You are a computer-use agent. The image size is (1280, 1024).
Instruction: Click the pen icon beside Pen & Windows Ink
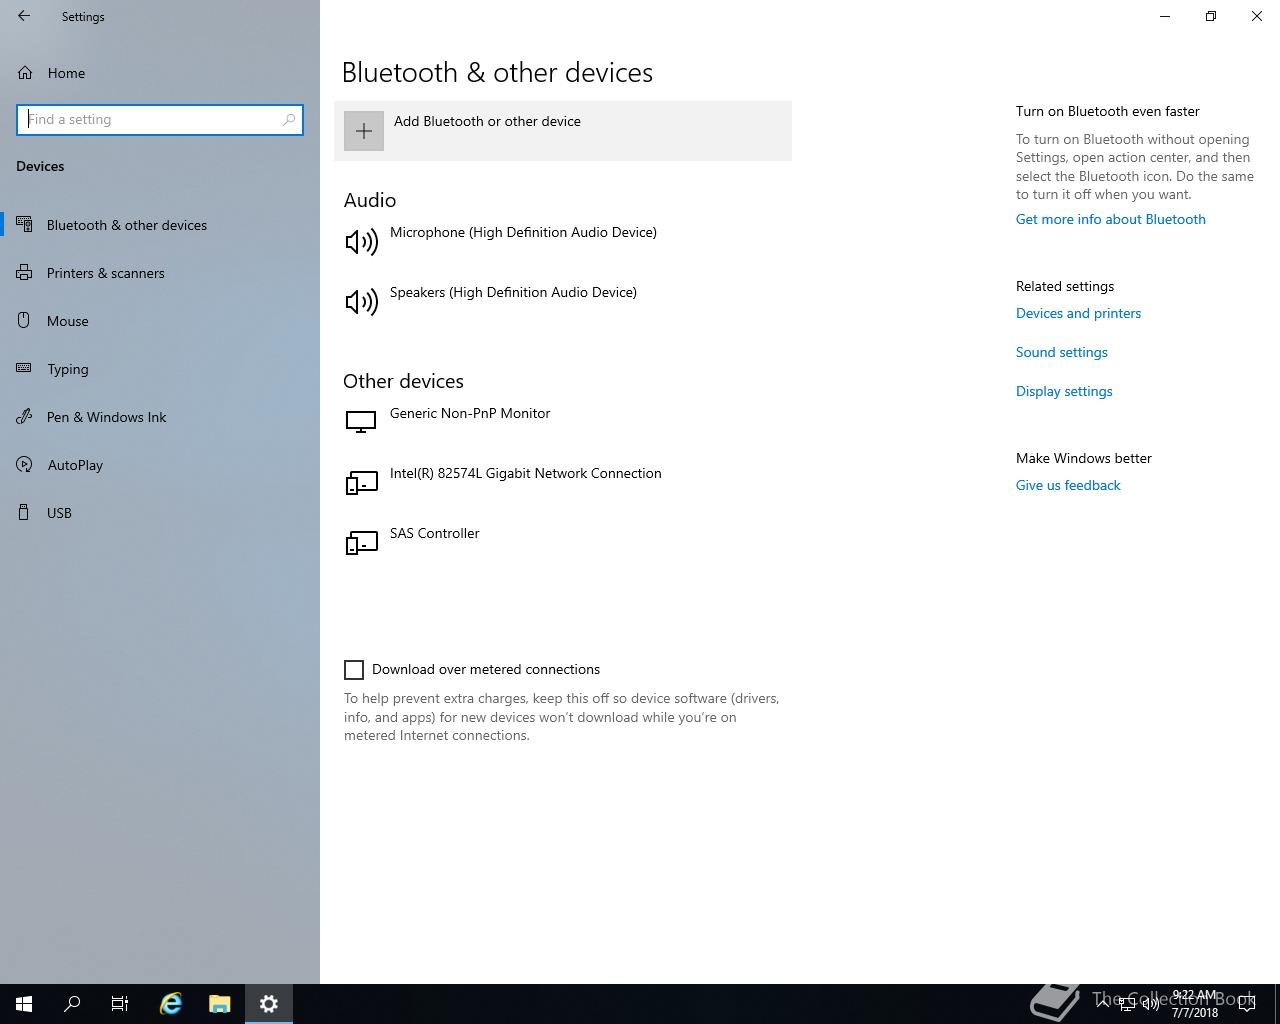pos(24,417)
